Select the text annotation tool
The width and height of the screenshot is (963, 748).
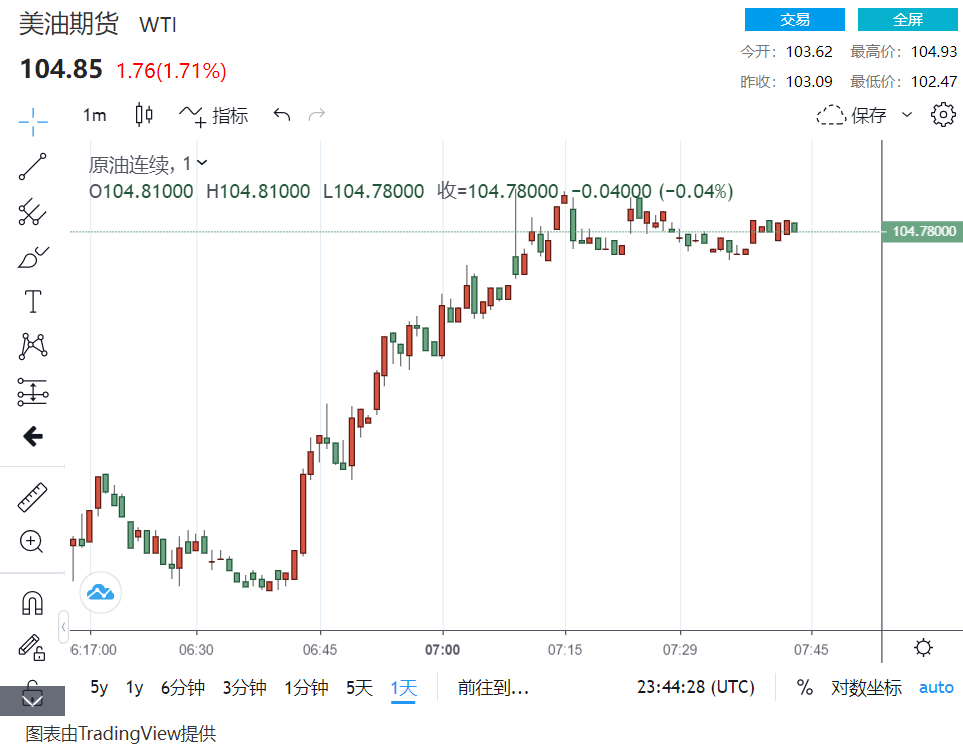33,301
